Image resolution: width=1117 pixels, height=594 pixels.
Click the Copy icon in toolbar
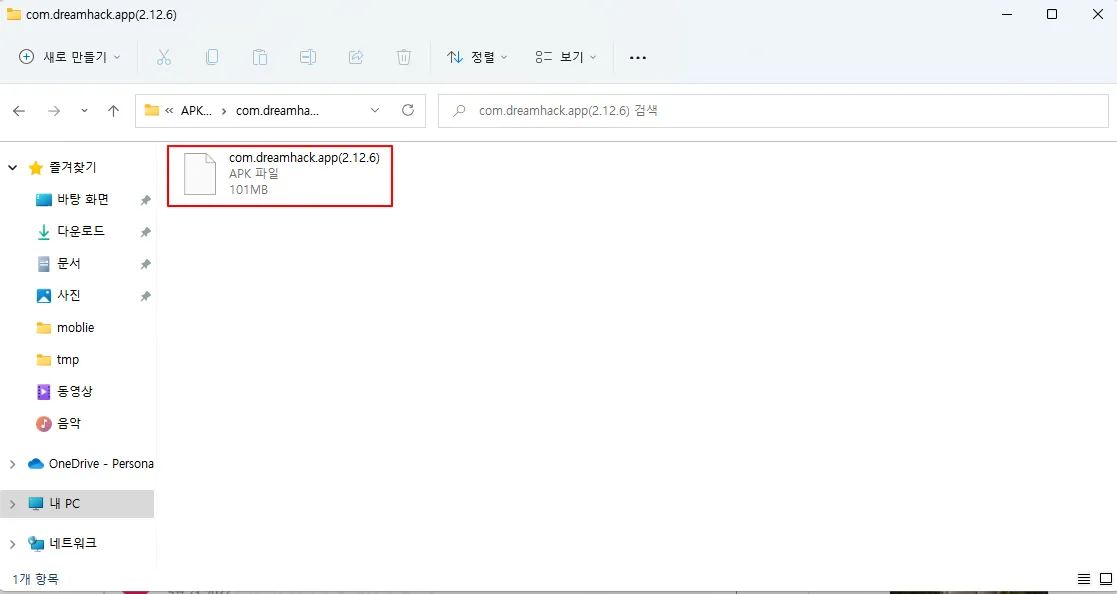coord(212,57)
